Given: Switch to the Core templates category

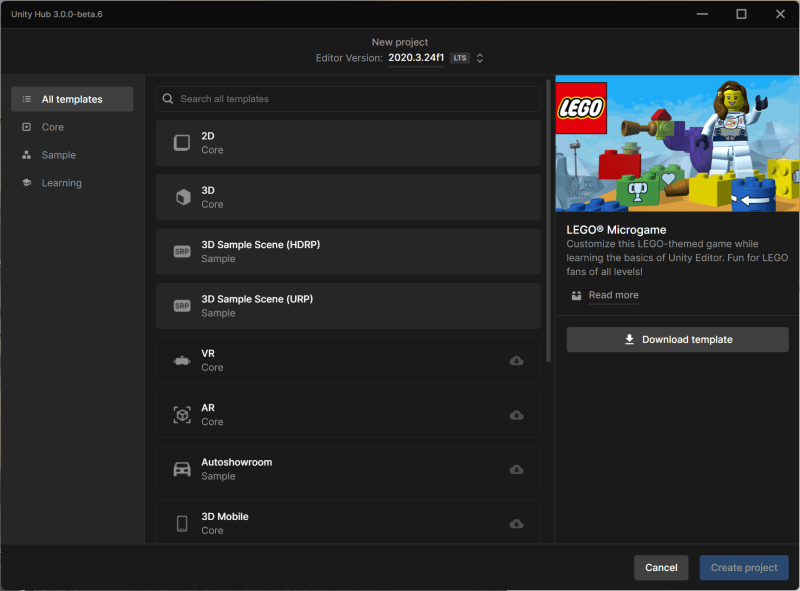Looking at the screenshot, I should (x=53, y=127).
